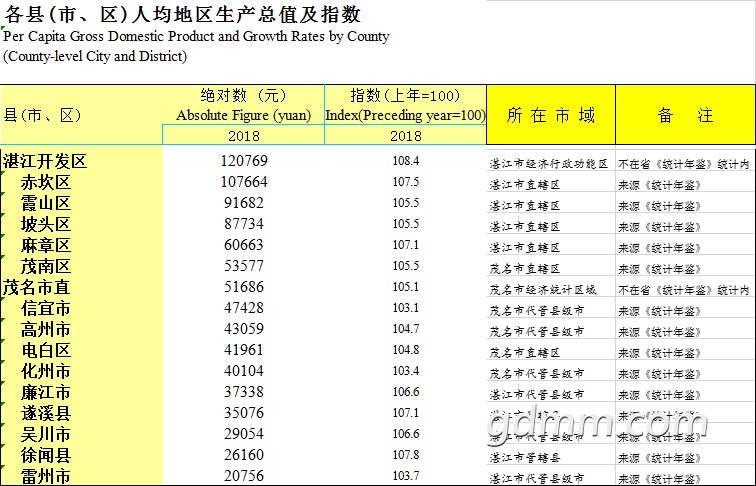The height and width of the screenshot is (486, 756).
Task: Select the row label 化州市
Action: (46, 371)
